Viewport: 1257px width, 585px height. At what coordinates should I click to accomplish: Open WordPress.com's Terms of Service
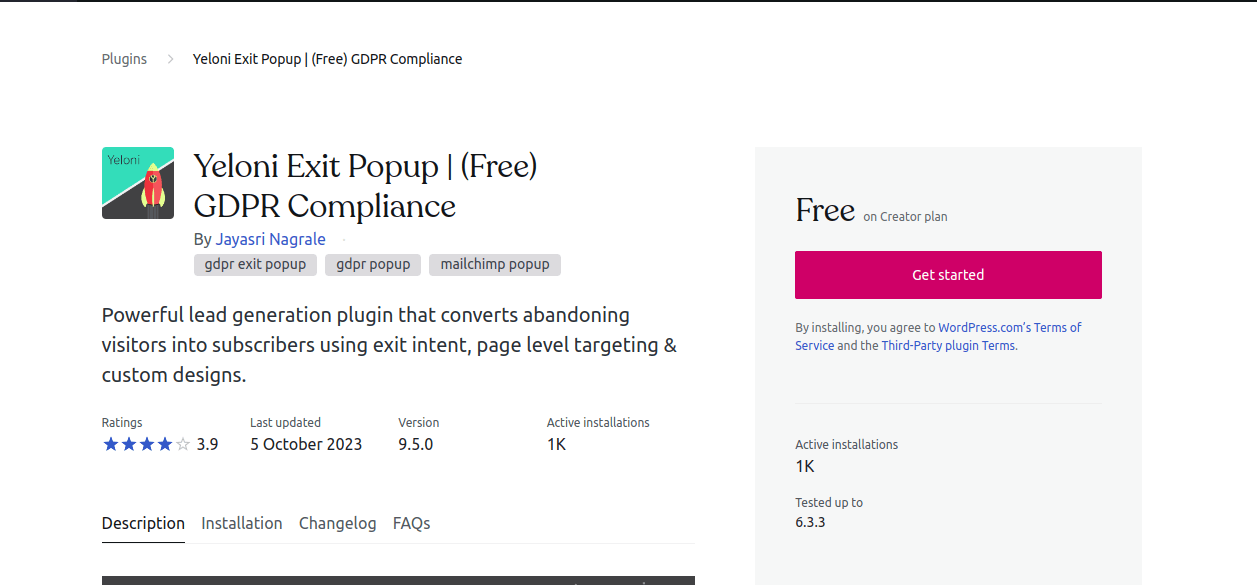point(1009,327)
